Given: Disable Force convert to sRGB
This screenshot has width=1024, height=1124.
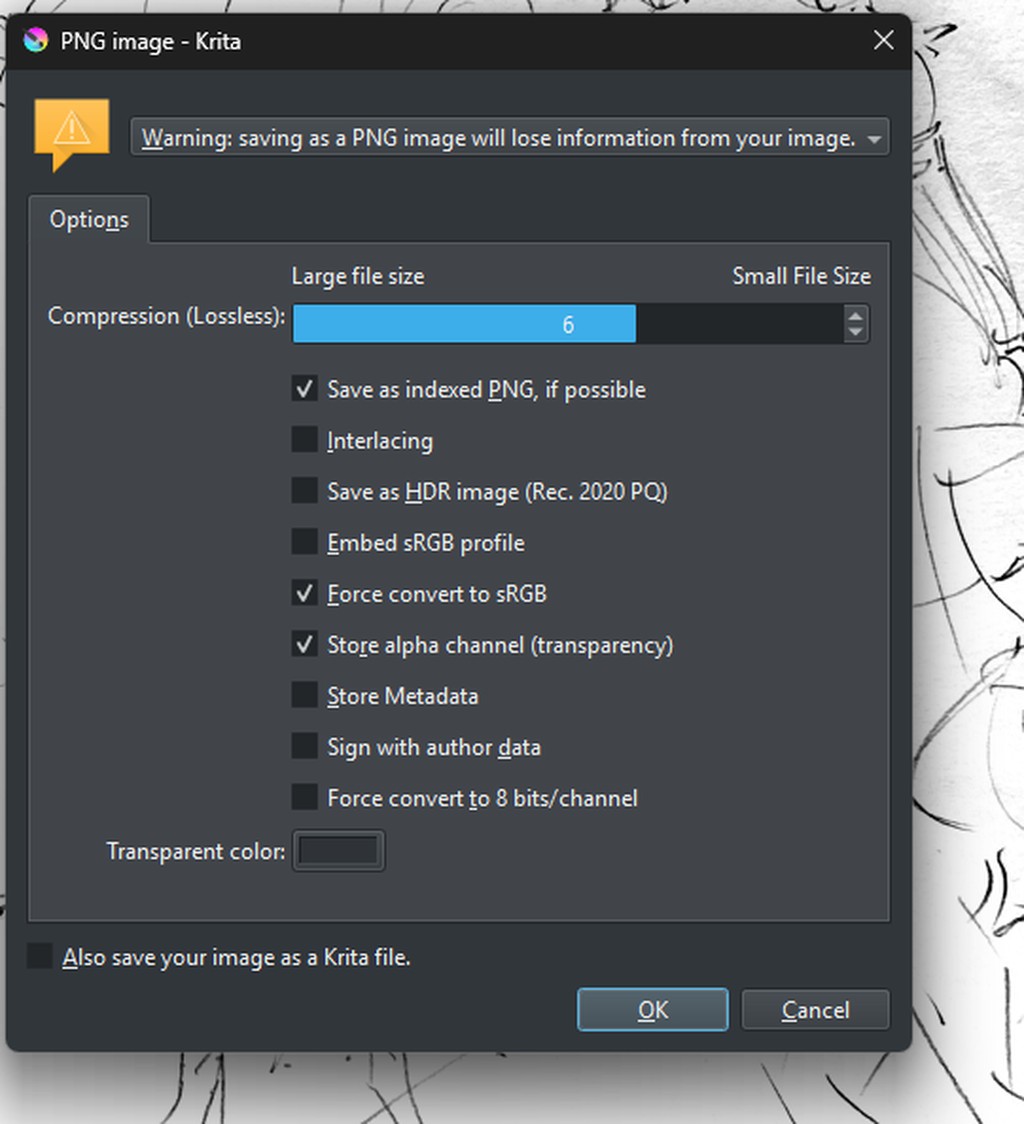Looking at the screenshot, I should tap(305, 593).
